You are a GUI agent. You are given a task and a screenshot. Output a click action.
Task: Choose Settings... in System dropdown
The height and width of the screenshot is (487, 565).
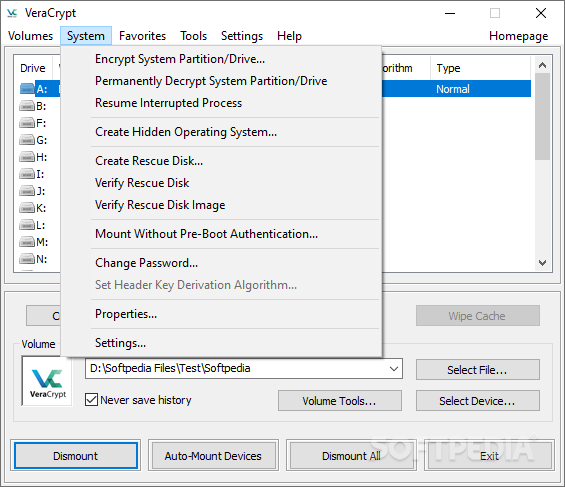click(221, 343)
